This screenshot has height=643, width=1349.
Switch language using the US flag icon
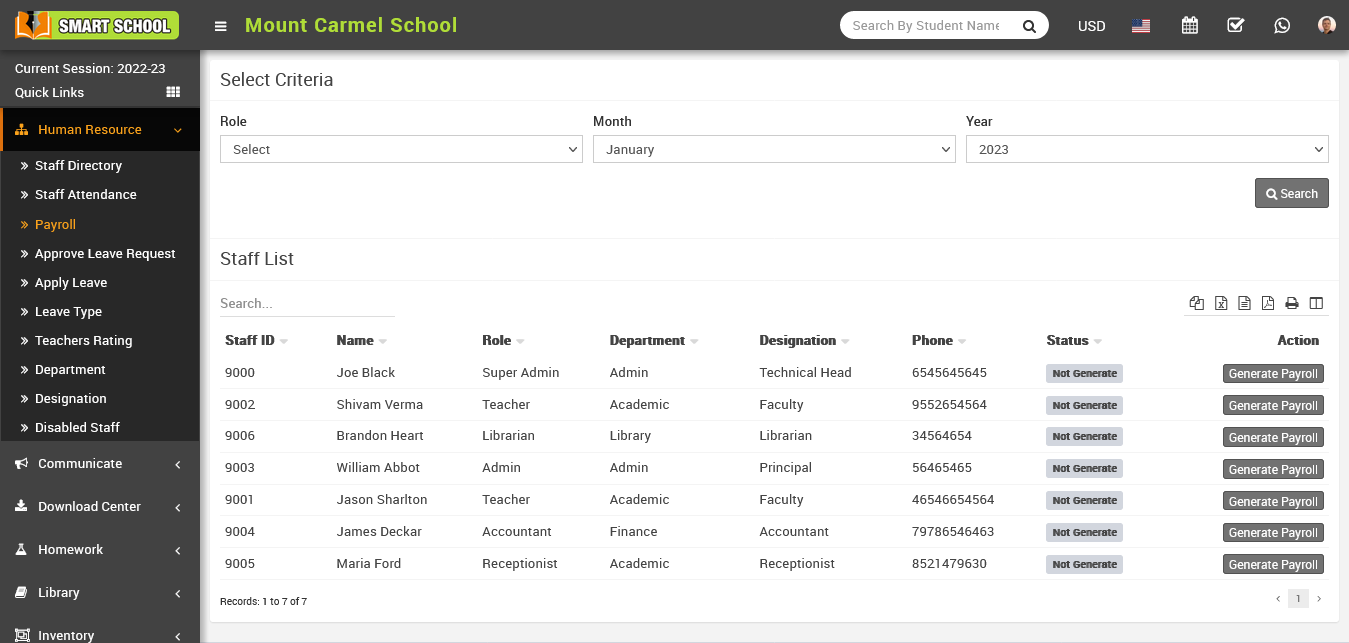[1141, 26]
